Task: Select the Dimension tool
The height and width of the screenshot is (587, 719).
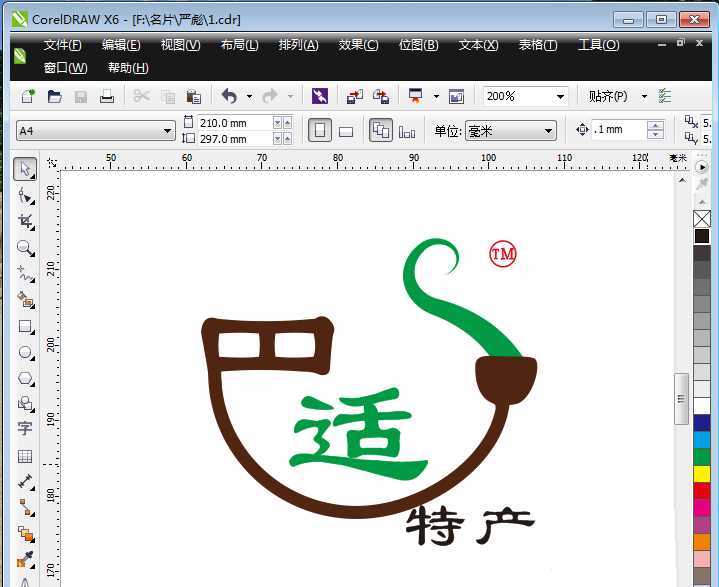Action: pos(25,482)
